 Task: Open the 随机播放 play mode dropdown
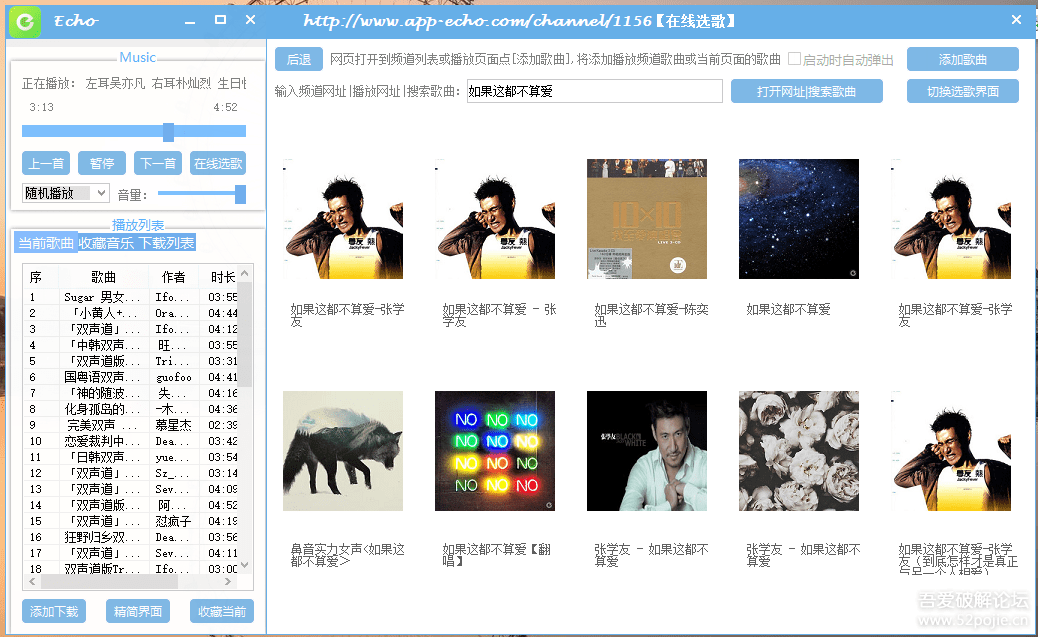(x=66, y=193)
